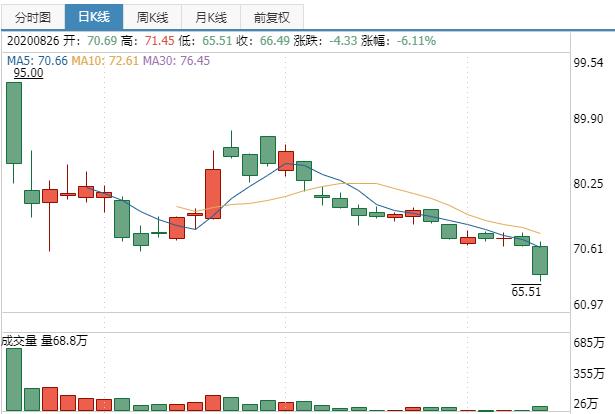The image size is (615, 414).
Task: Select the last green candlestick on the right
Action: [x=540, y=260]
